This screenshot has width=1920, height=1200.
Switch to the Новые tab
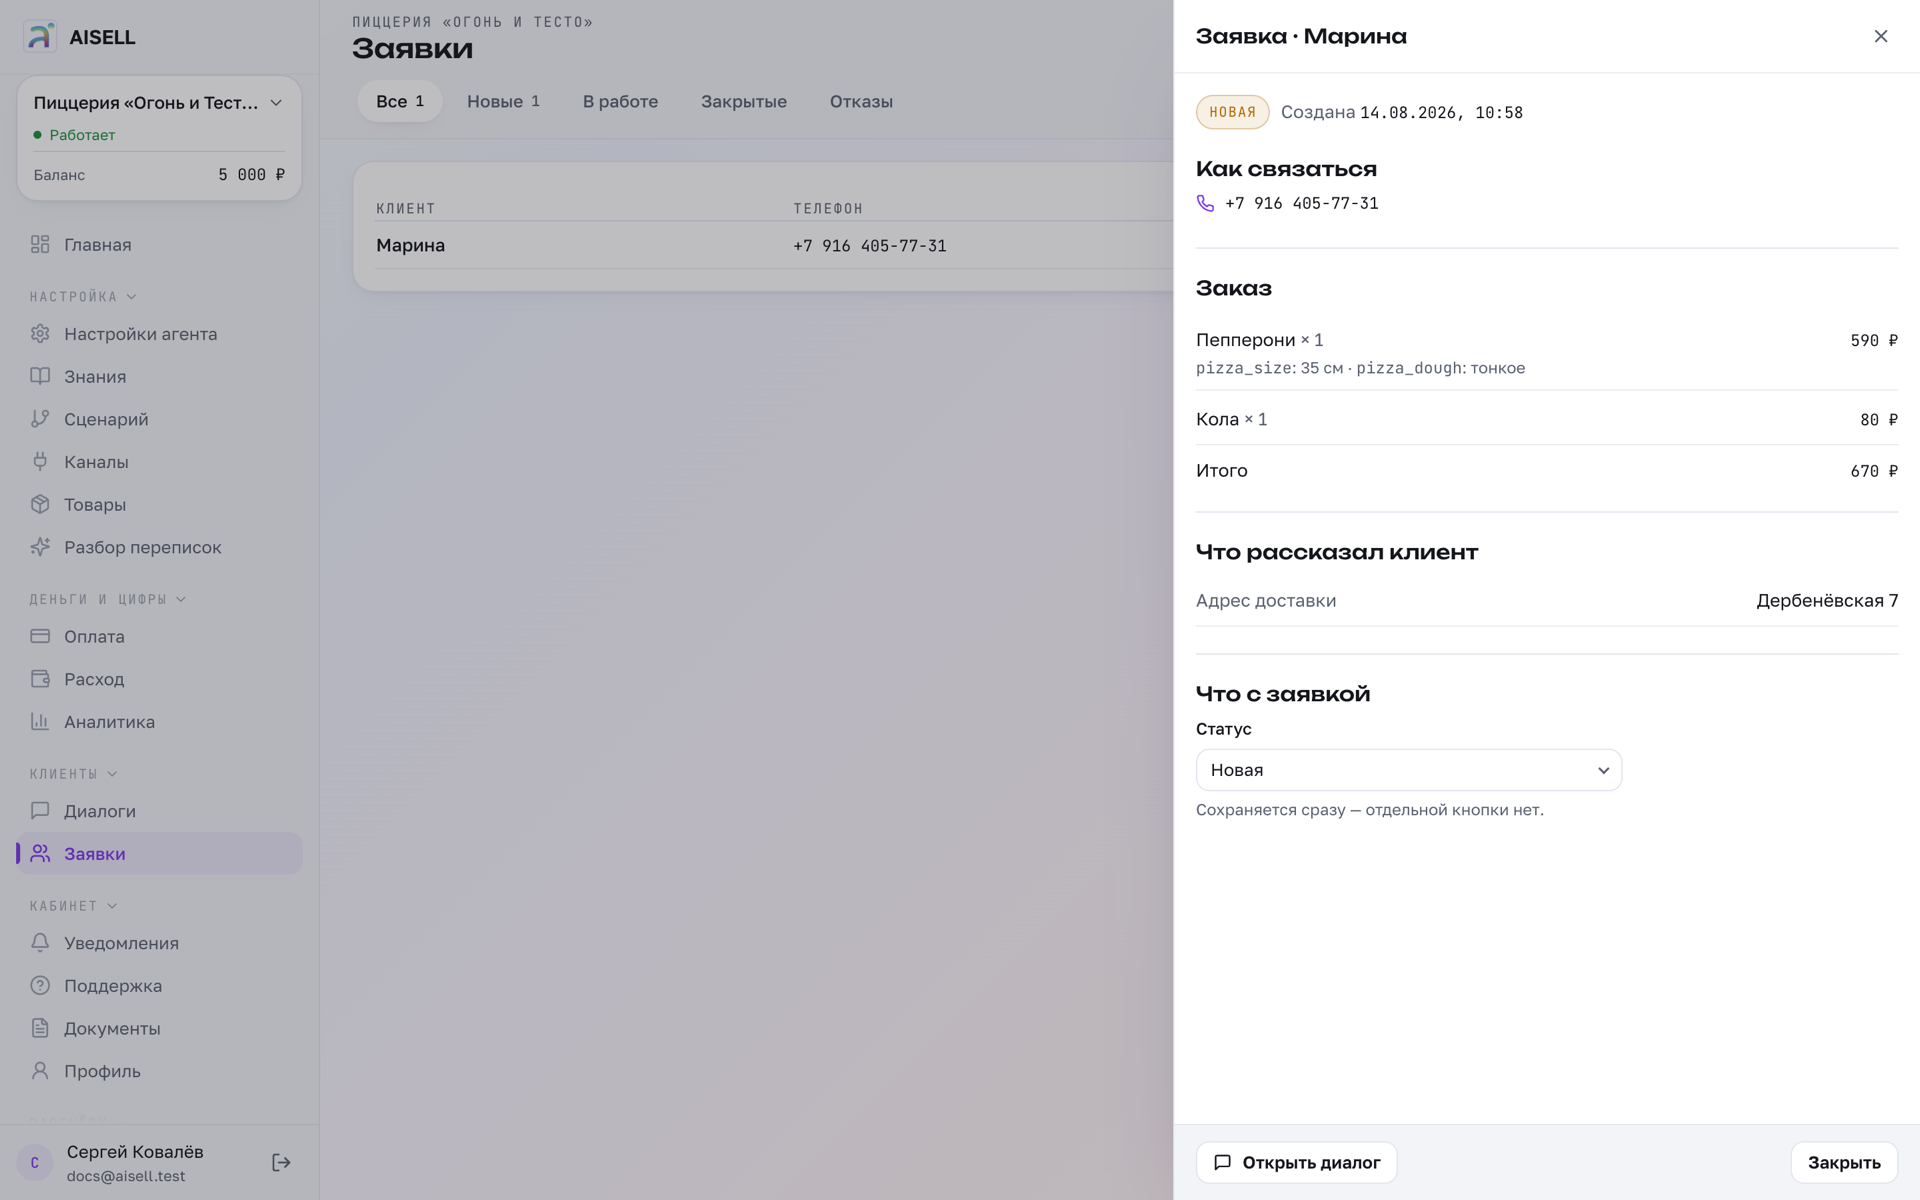click(503, 102)
